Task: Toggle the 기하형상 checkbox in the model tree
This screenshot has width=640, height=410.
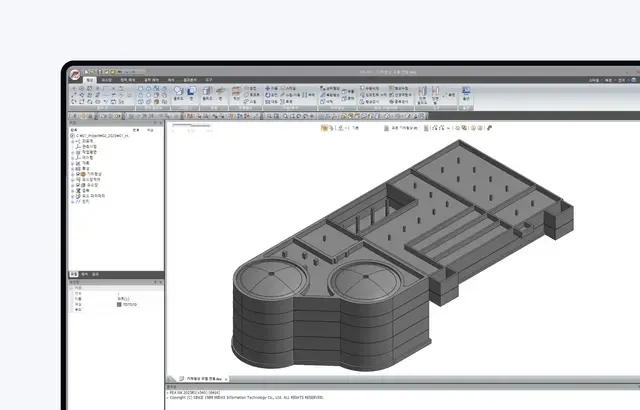Action: pyautogui.click(x=77, y=173)
